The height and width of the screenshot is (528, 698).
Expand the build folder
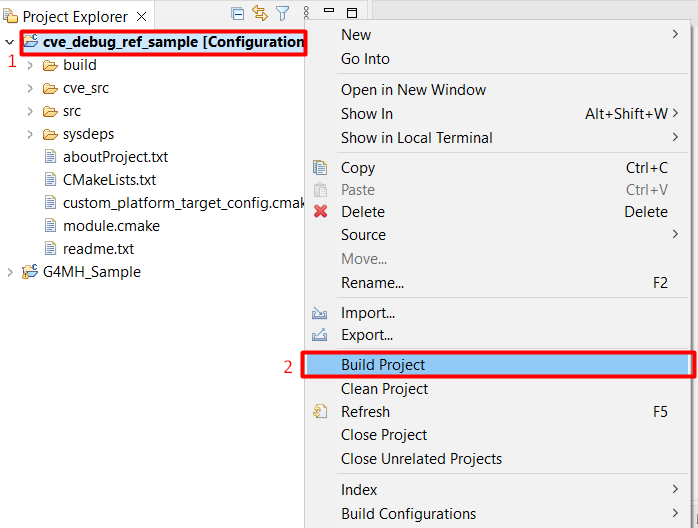pyautogui.click(x=30, y=65)
